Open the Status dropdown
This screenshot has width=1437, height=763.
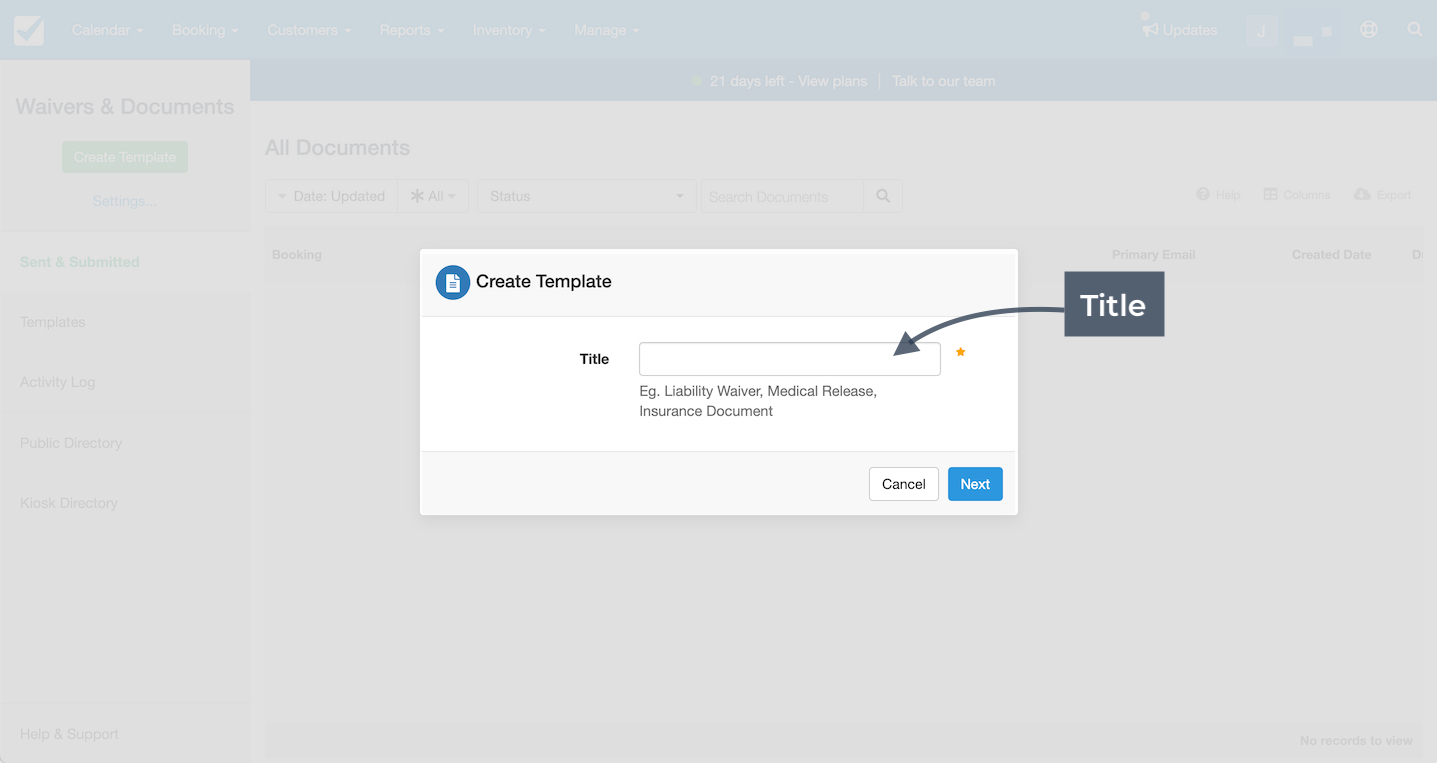point(587,196)
